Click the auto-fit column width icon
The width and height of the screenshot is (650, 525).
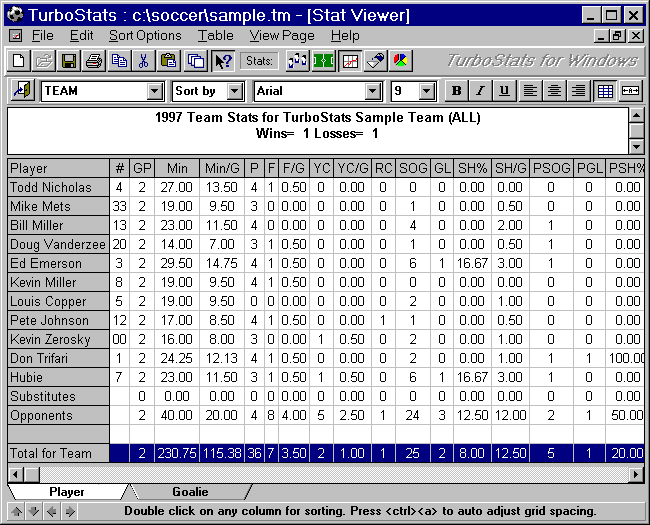click(x=630, y=91)
